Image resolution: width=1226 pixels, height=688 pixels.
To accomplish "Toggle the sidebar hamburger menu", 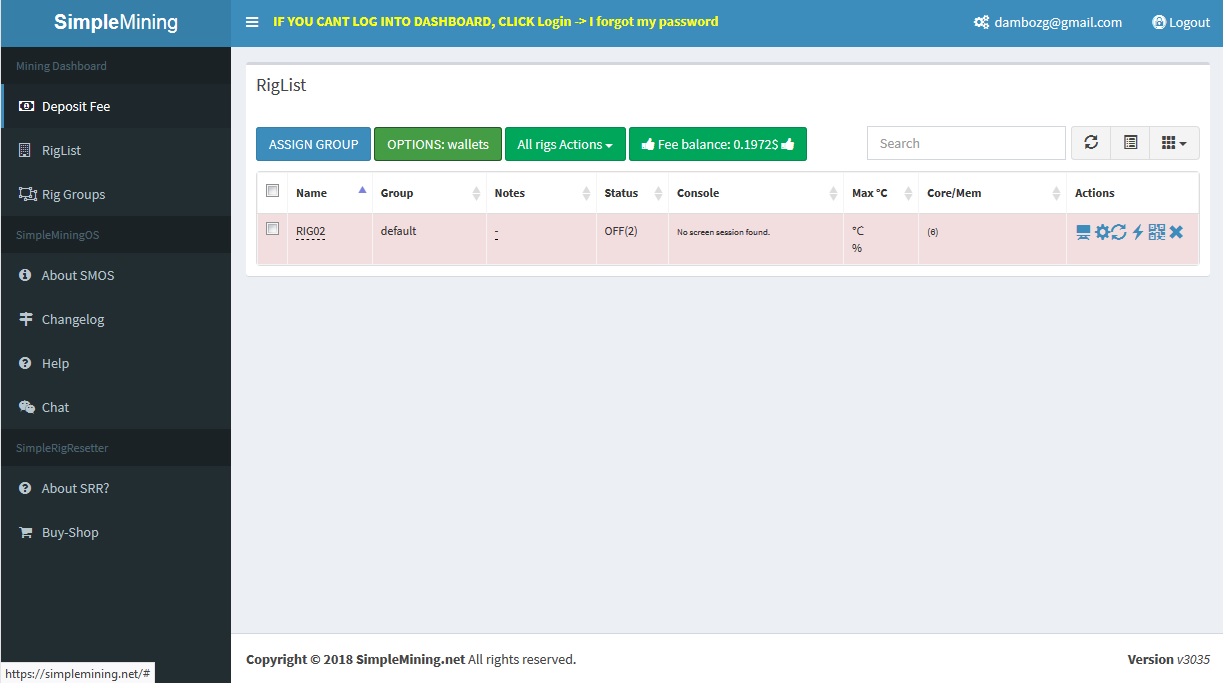I will [x=252, y=22].
